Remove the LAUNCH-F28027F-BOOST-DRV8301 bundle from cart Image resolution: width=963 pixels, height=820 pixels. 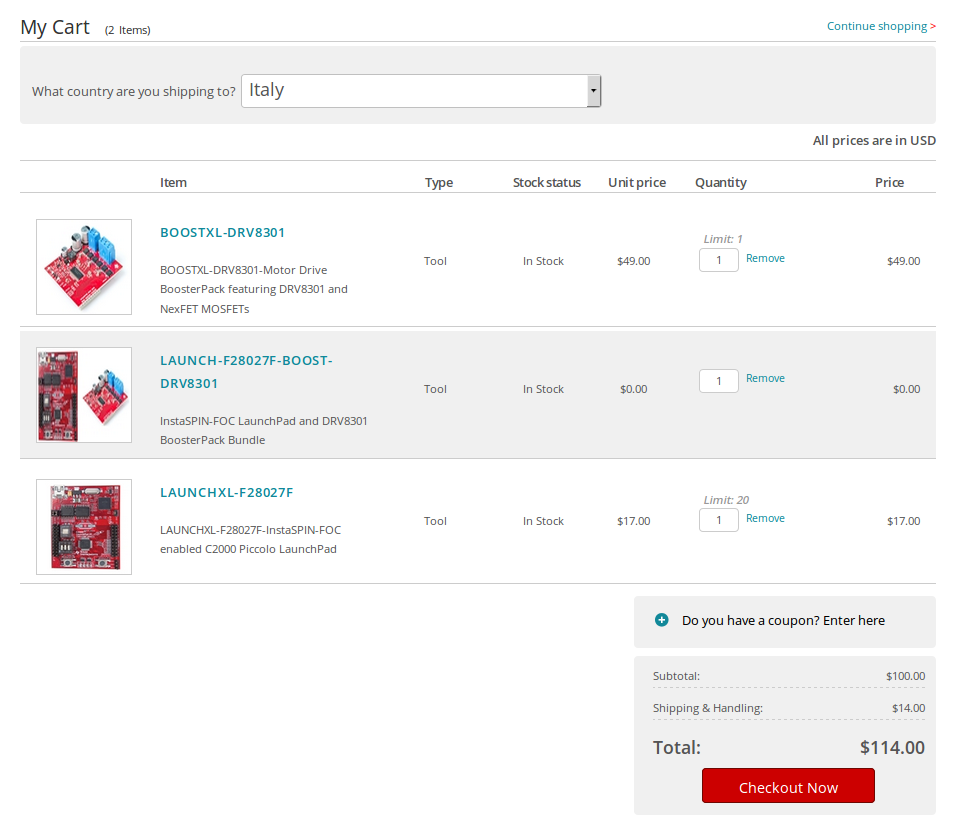tap(765, 378)
